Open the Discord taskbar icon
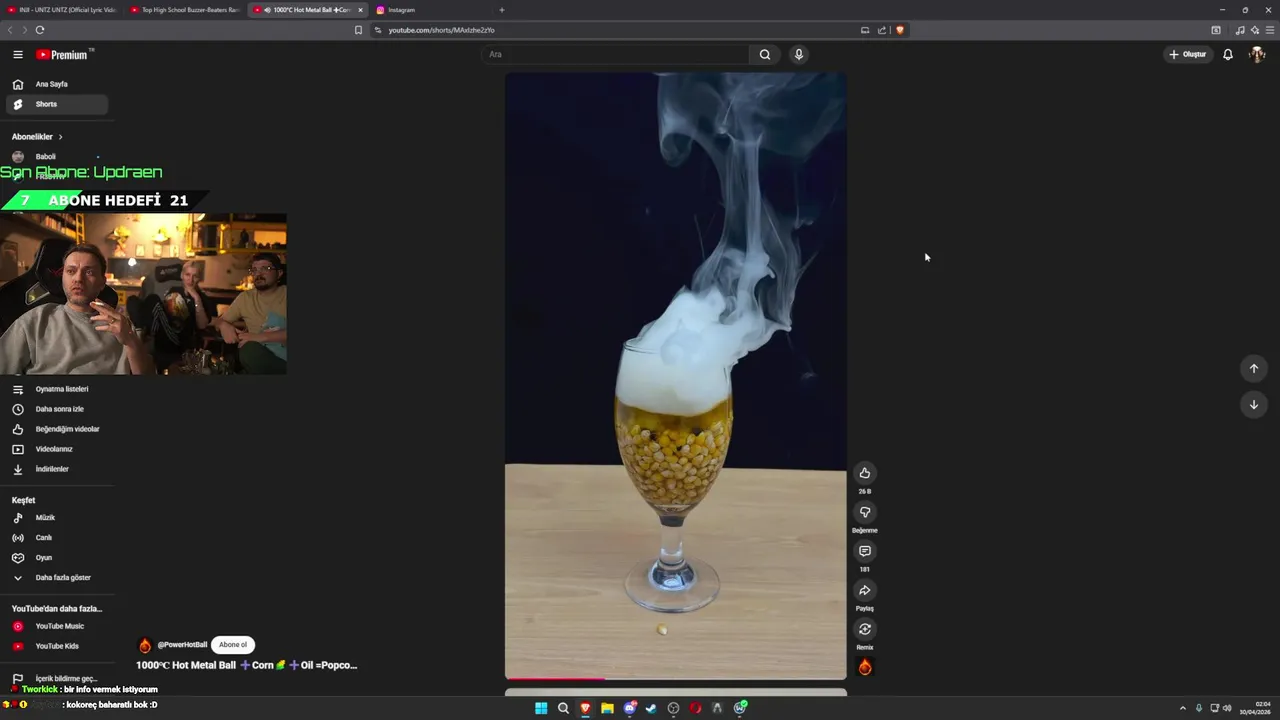Image resolution: width=1280 pixels, height=720 pixels. point(629,708)
